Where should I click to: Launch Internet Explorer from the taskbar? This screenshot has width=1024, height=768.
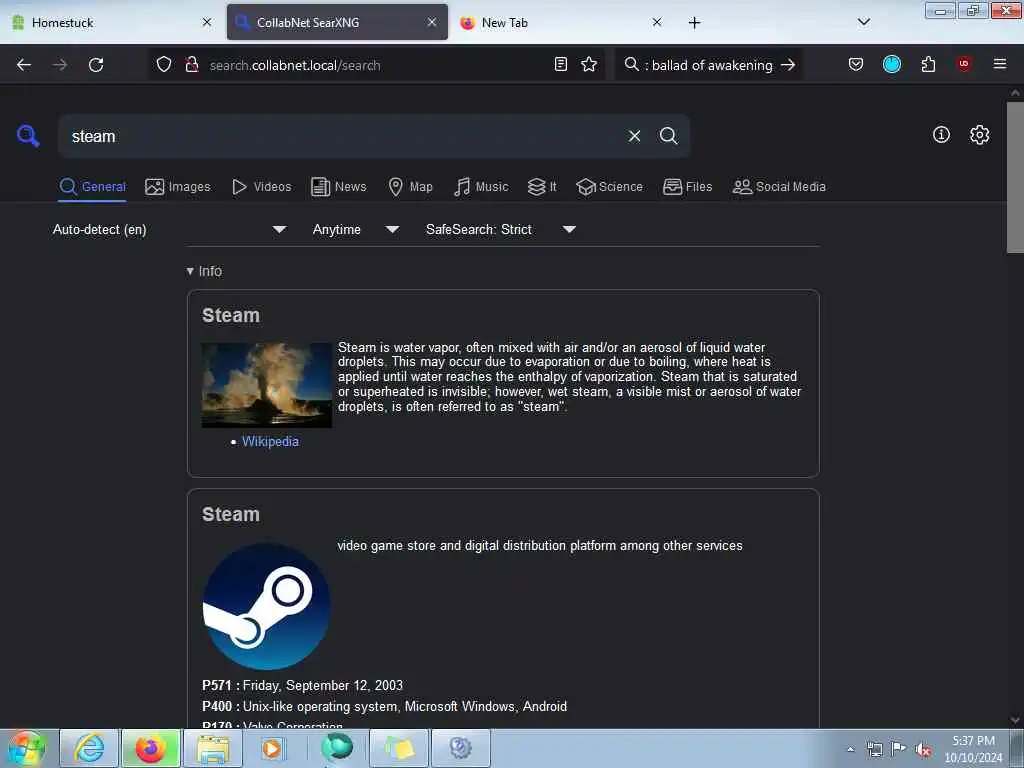[x=89, y=748]
